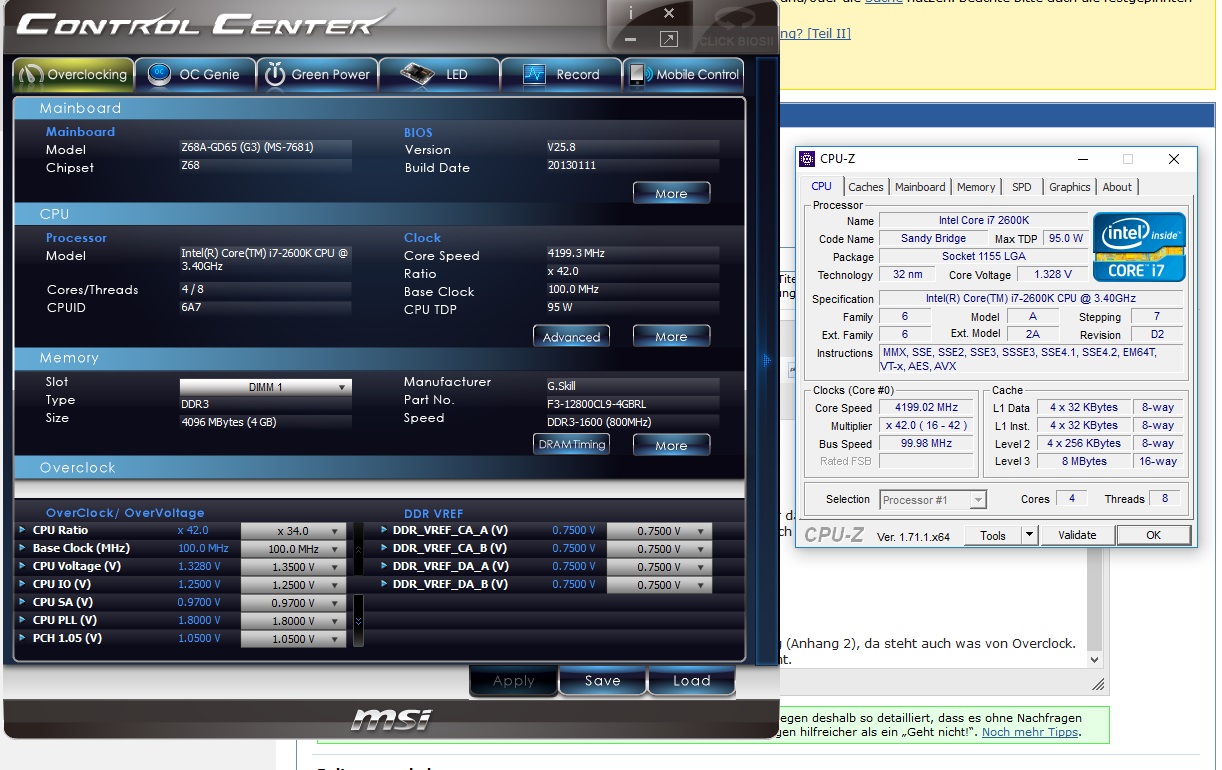Click the Apply button
This screenshot has width=1222, height=770.
tap(514, 680)
